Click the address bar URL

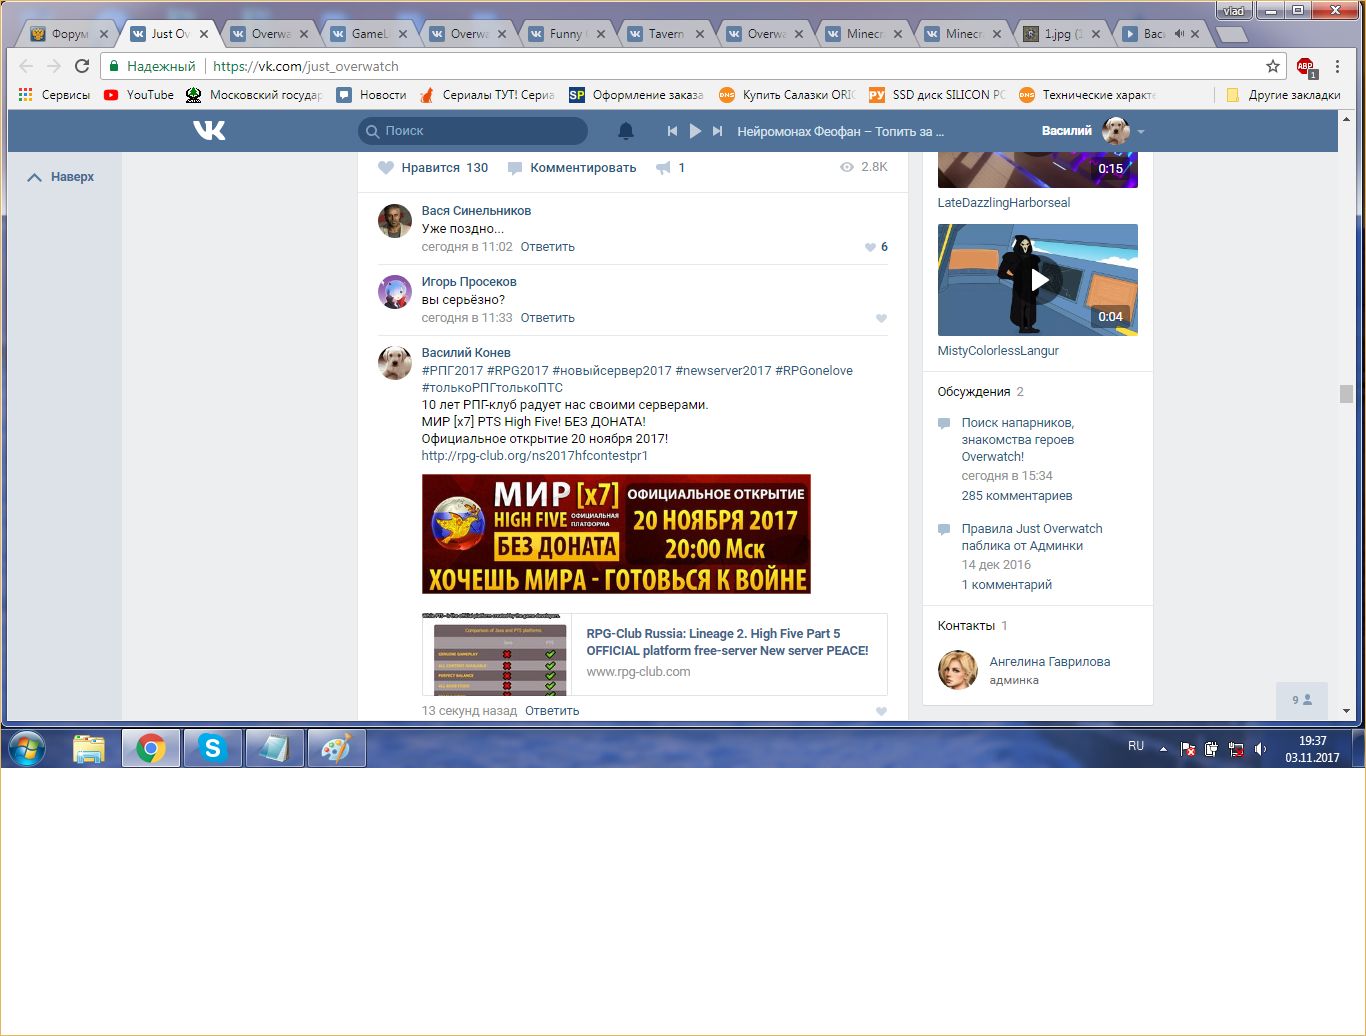(306, 66)
